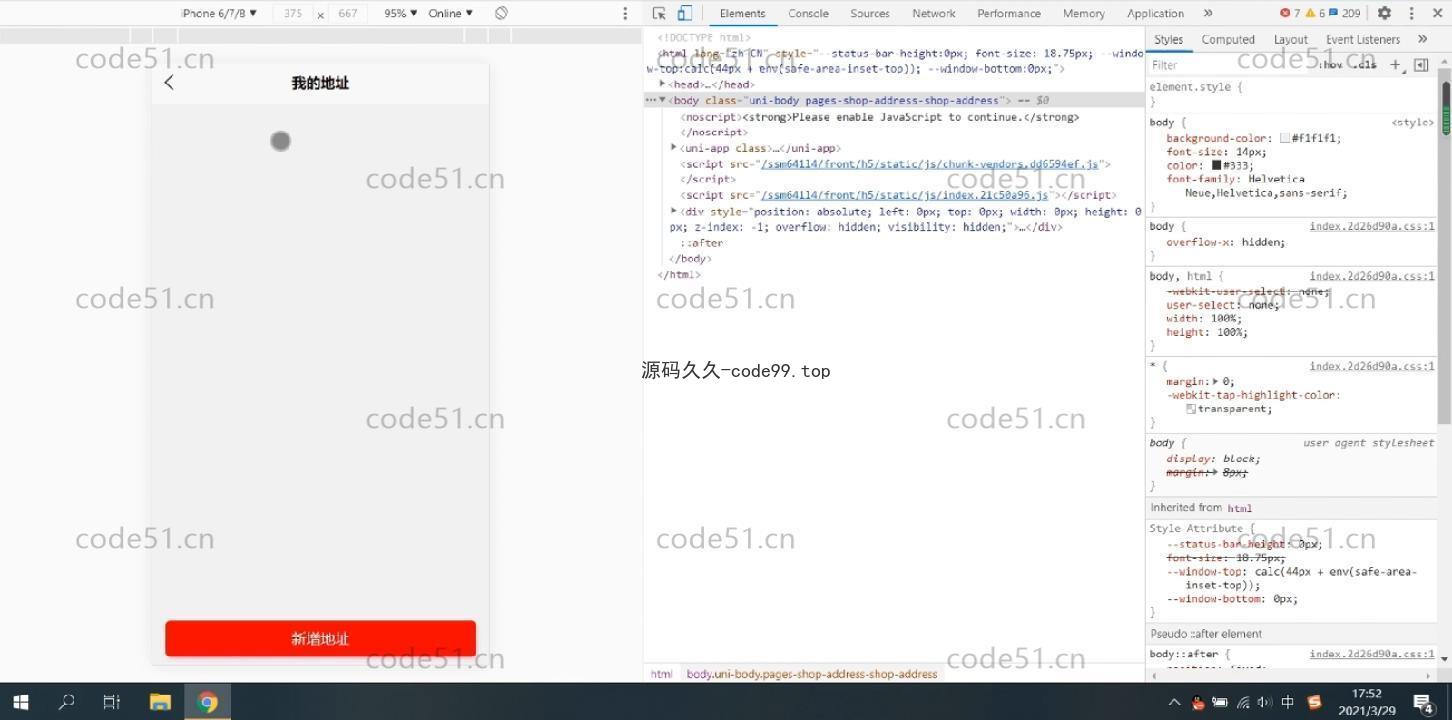The image size is (1452, 720).
Task: Select the Styles pane tab
Action: (x=1168, y=39)
